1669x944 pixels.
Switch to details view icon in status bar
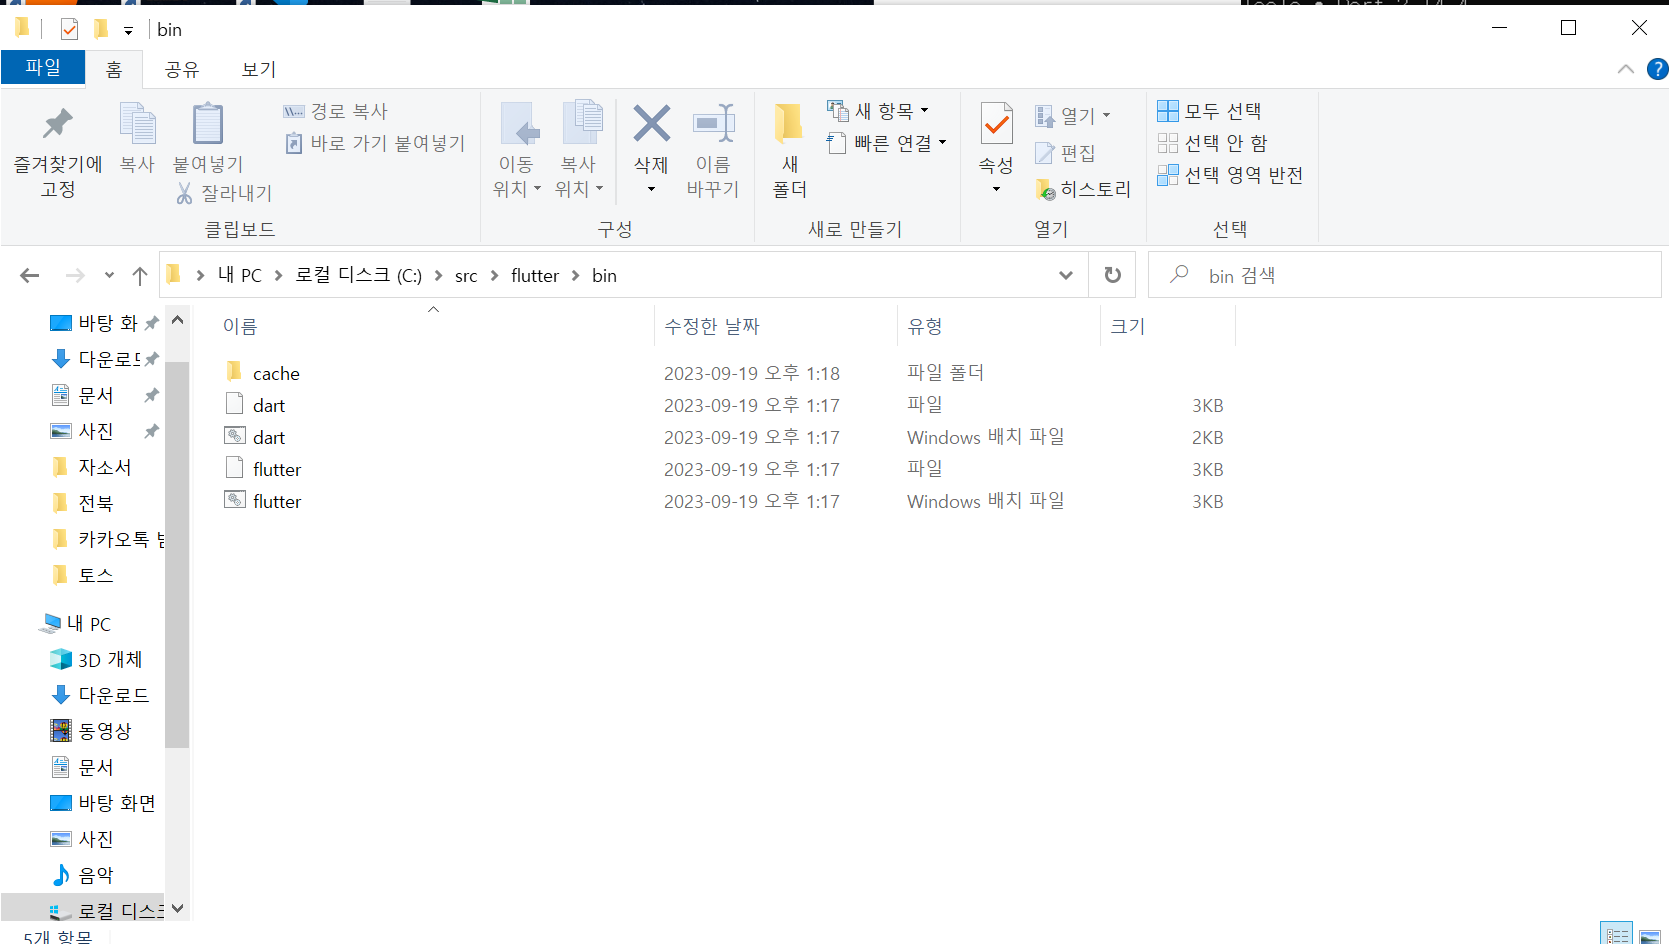pos(1617,935)
